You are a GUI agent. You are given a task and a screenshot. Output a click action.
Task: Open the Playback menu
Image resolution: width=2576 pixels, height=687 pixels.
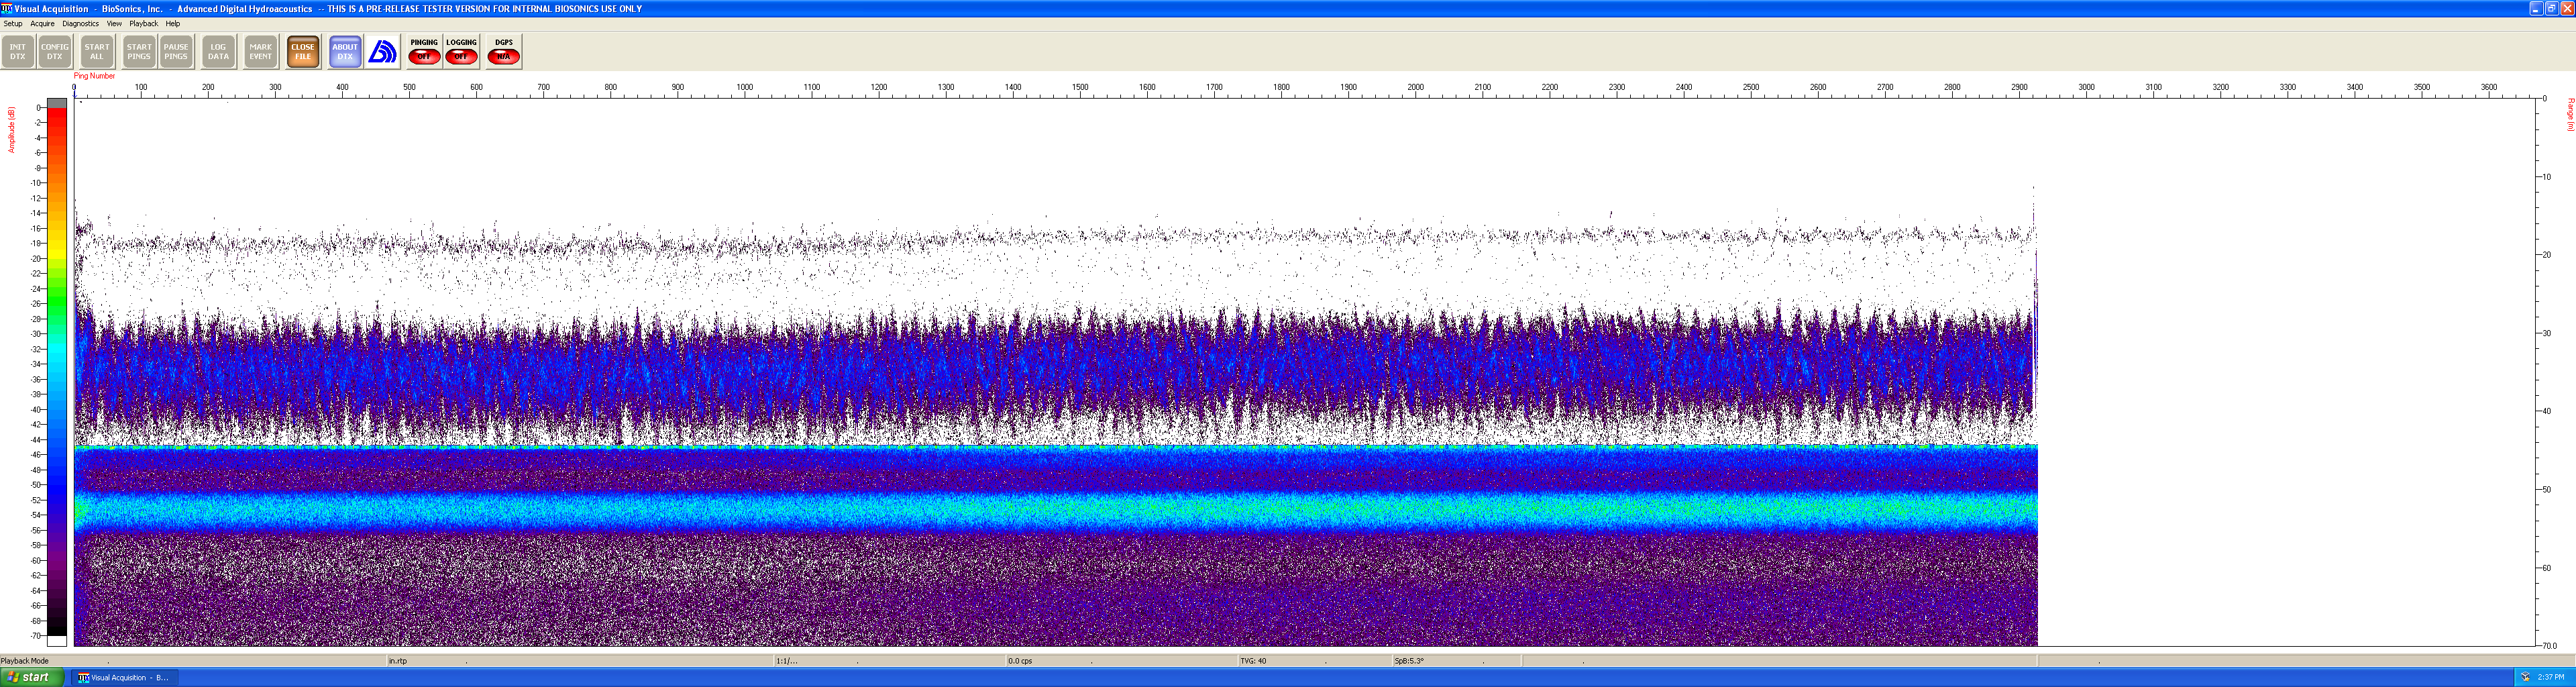coord(143,24)
